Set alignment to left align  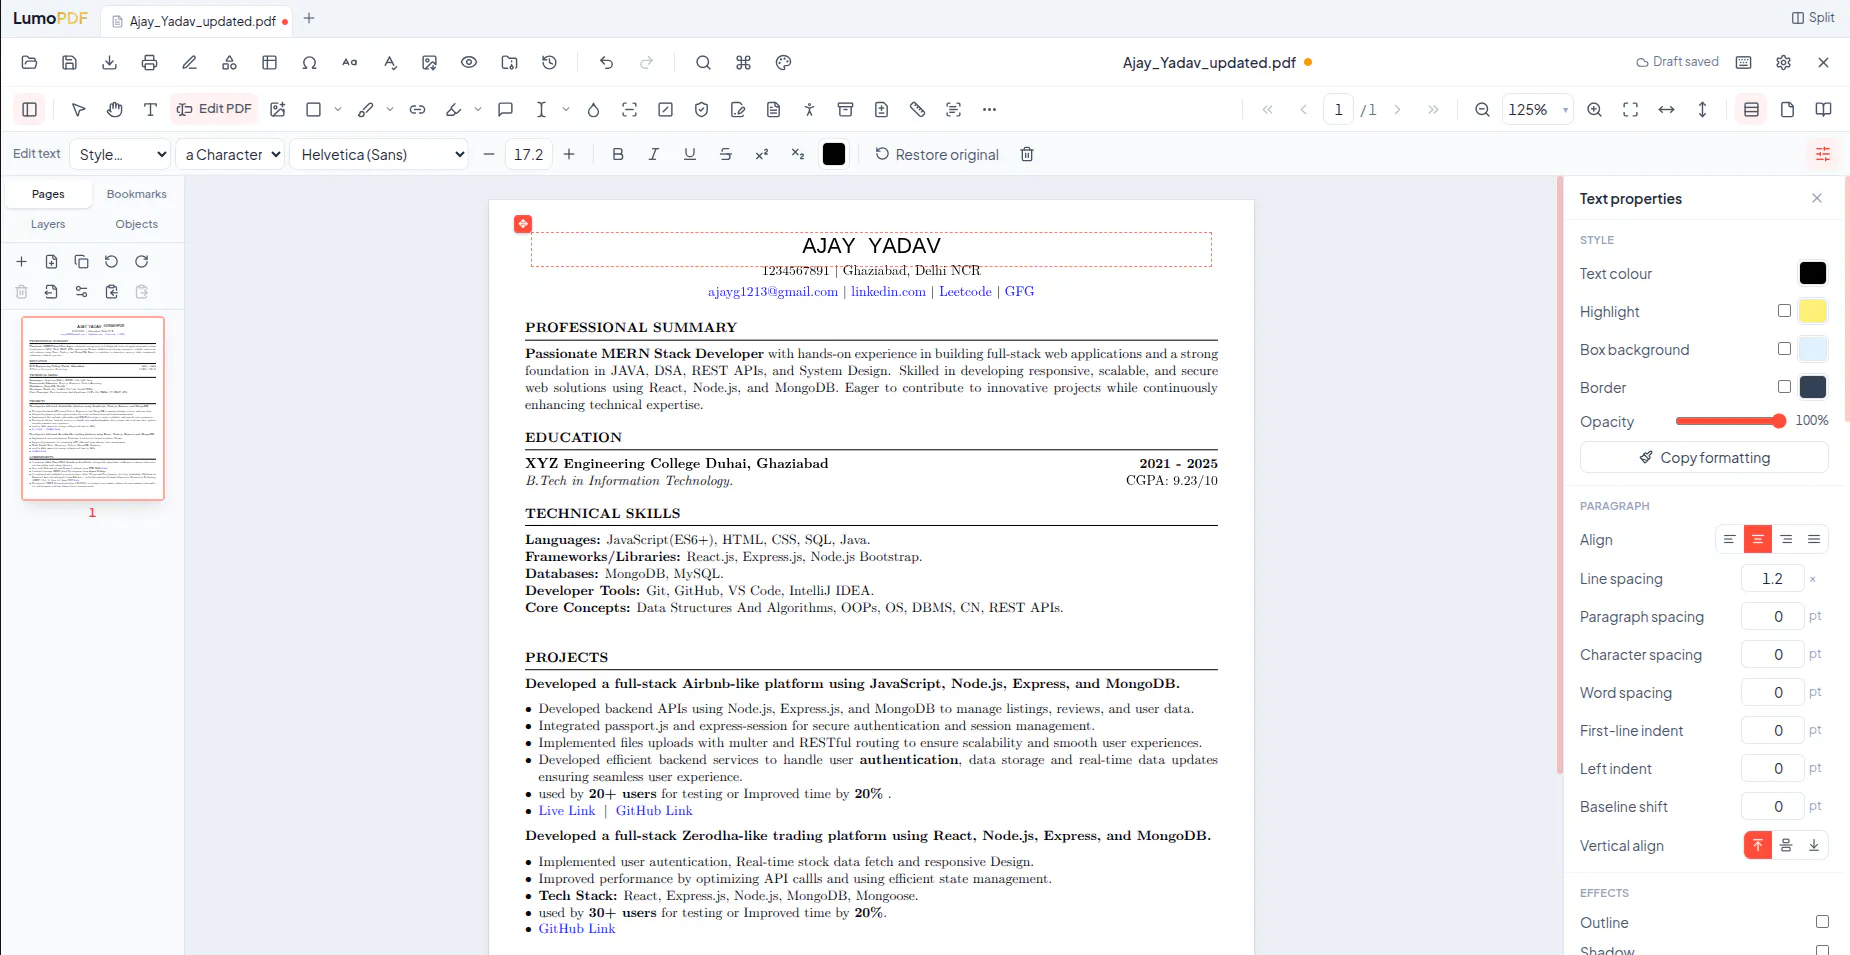(1729, 540)
